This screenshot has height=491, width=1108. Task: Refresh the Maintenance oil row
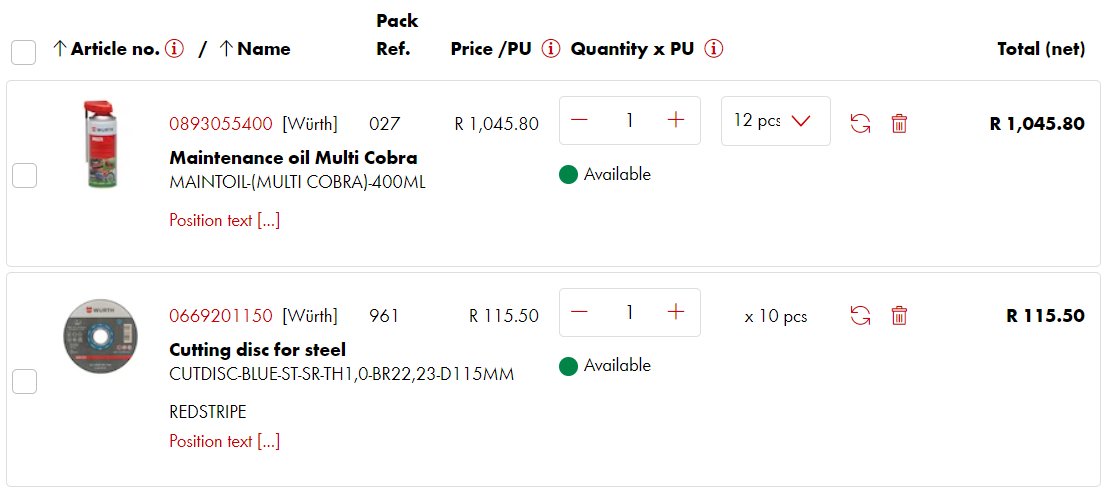[860, 123]
